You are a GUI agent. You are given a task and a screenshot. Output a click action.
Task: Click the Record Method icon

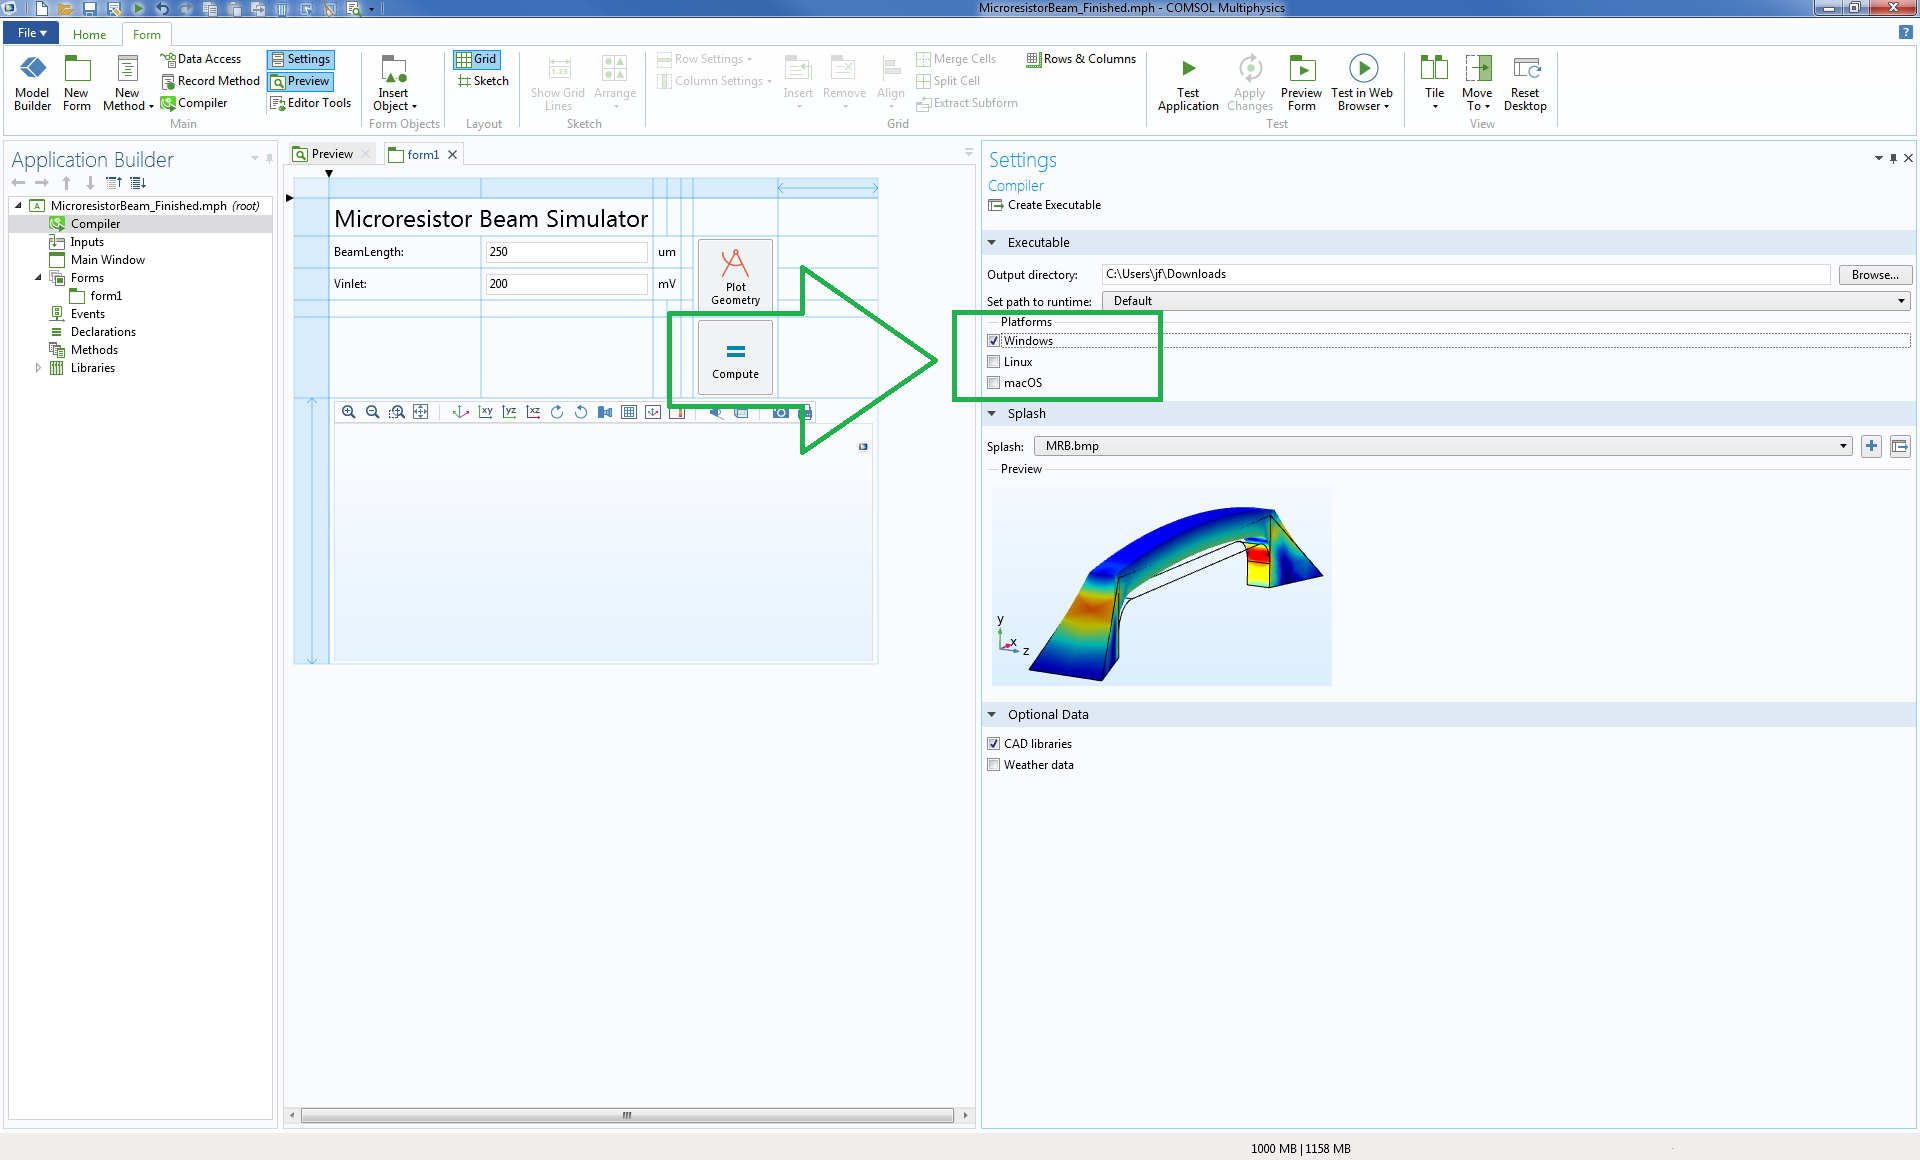coord(168,81)
